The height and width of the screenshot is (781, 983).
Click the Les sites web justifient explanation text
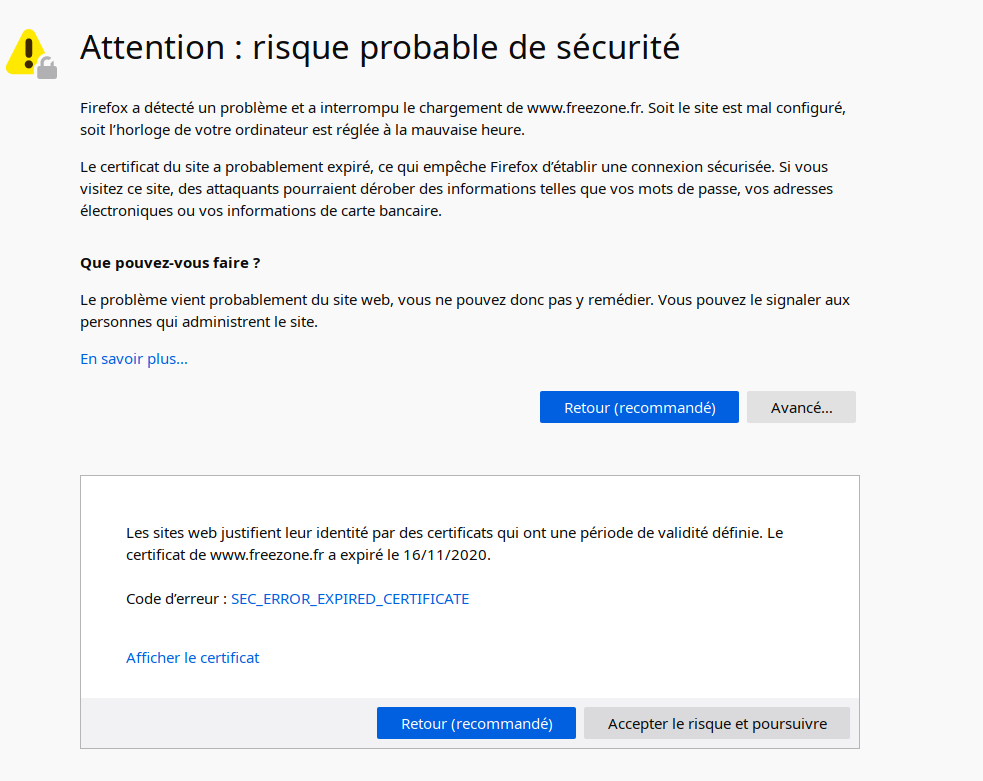pyautogui.click(x=455, y=543)
